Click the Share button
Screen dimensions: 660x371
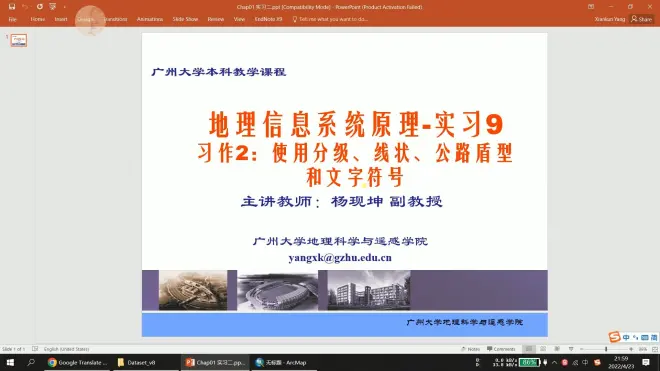(641, 19)
